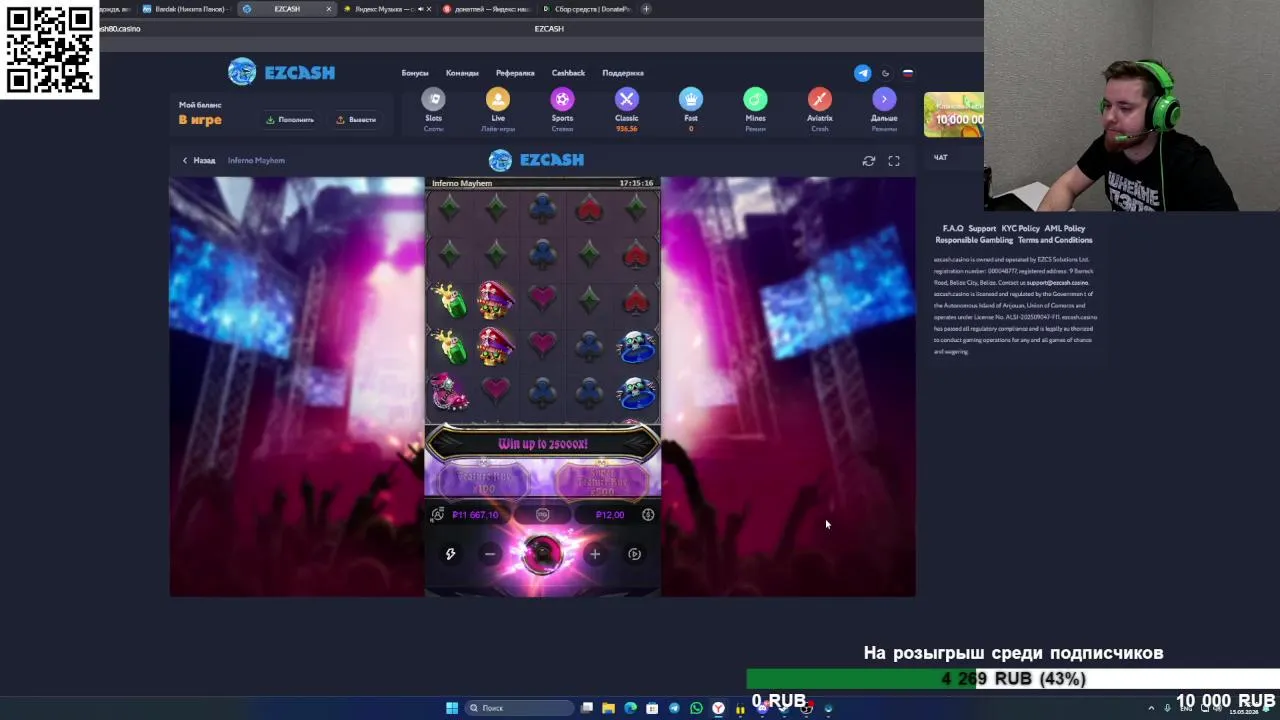This screenshot has height=720, width=1280.
Task: Open bet options coin icon
Action: [x=648, y=515]
